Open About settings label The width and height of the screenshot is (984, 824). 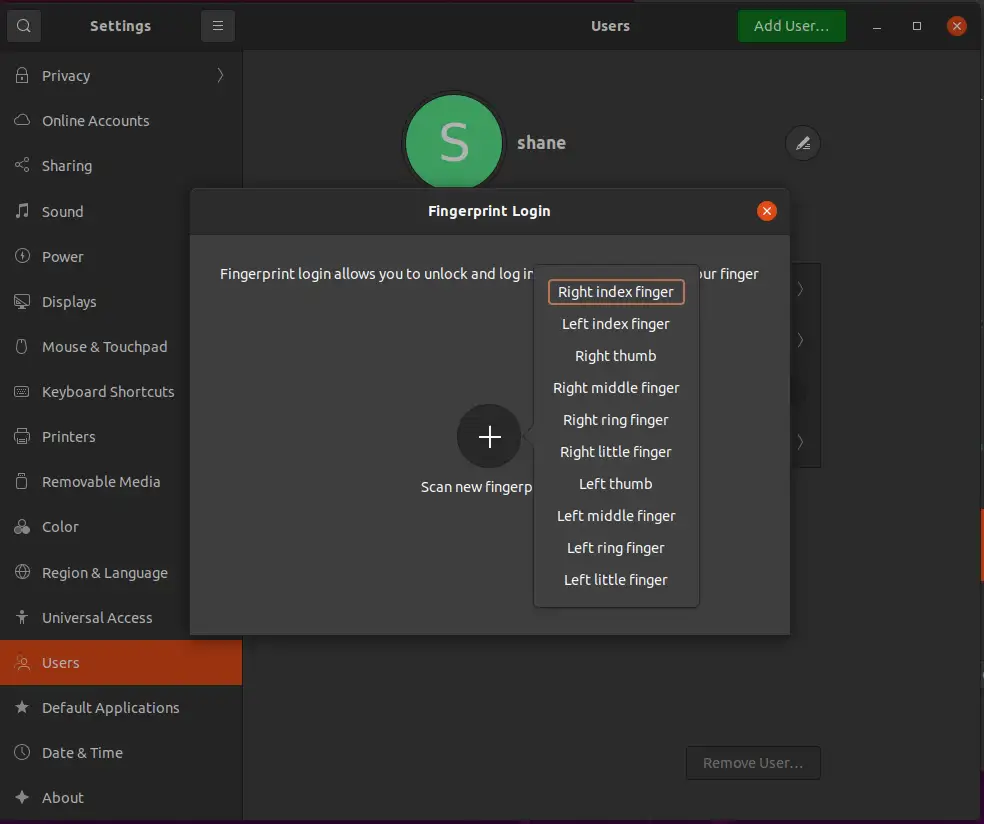click(63, 798)
